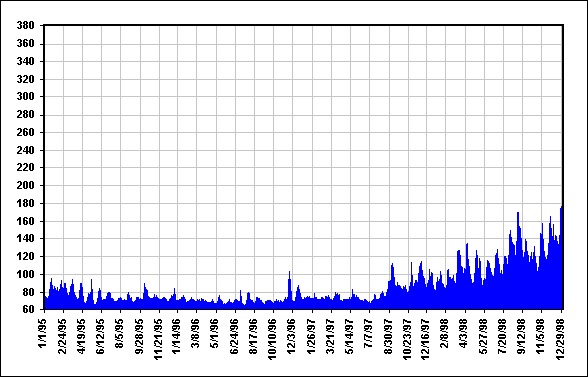
Task: Select the 12/16/97 date label
Action: point(426,338)
